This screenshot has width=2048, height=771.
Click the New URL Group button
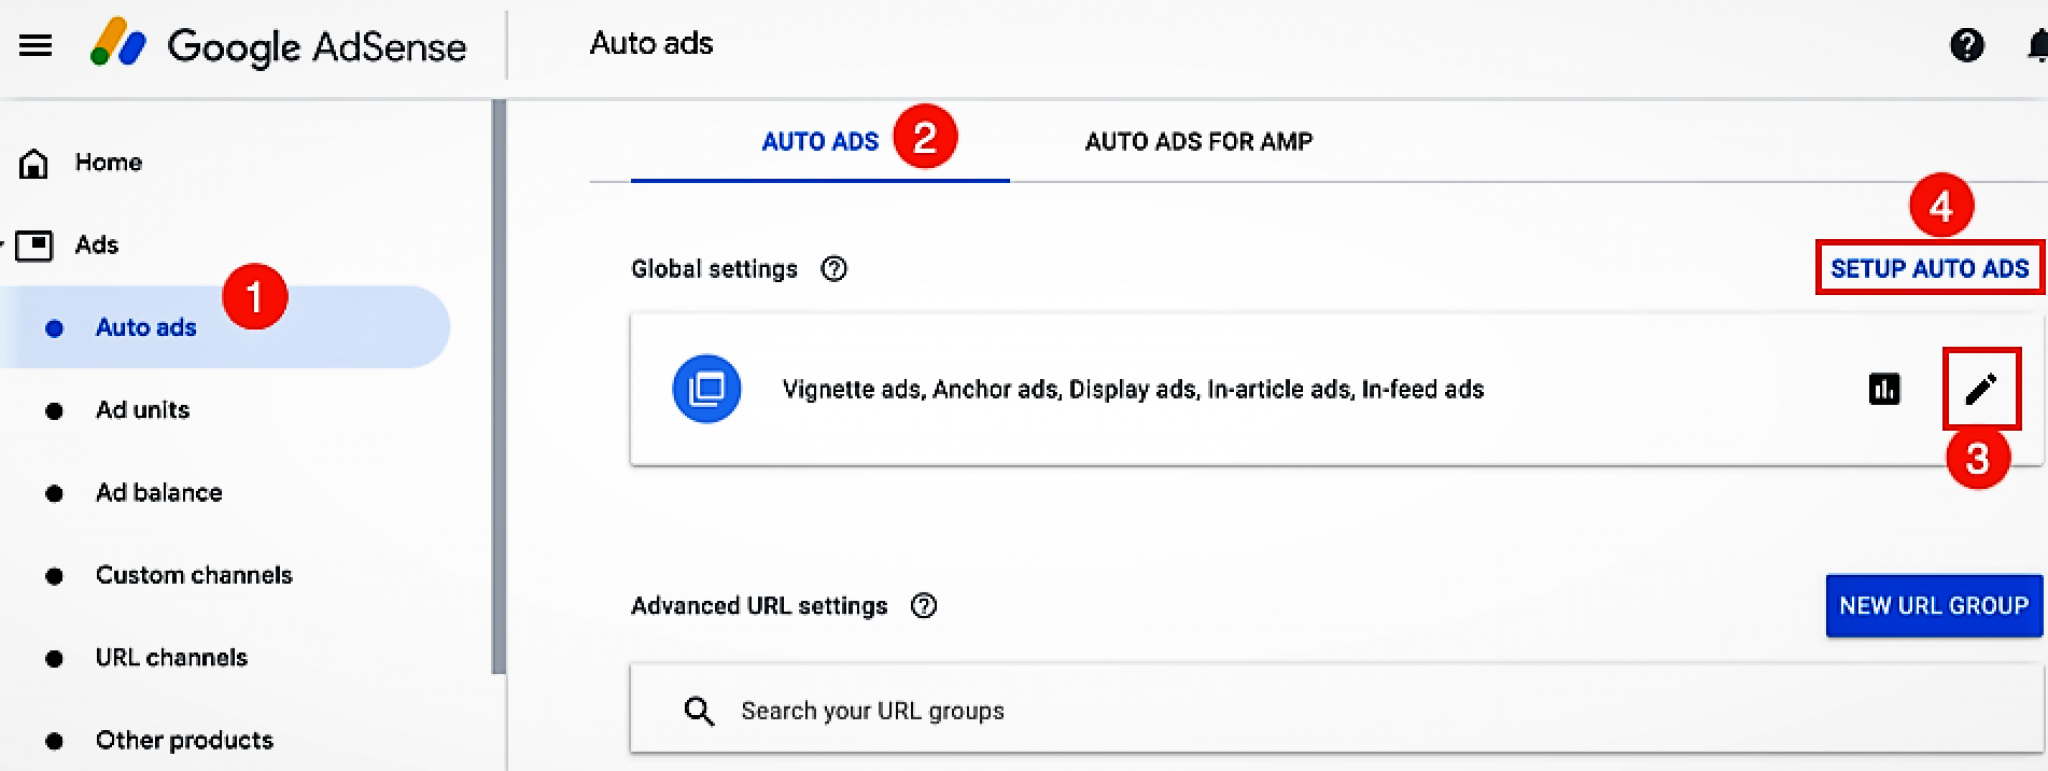click(x=1934, y=606)
